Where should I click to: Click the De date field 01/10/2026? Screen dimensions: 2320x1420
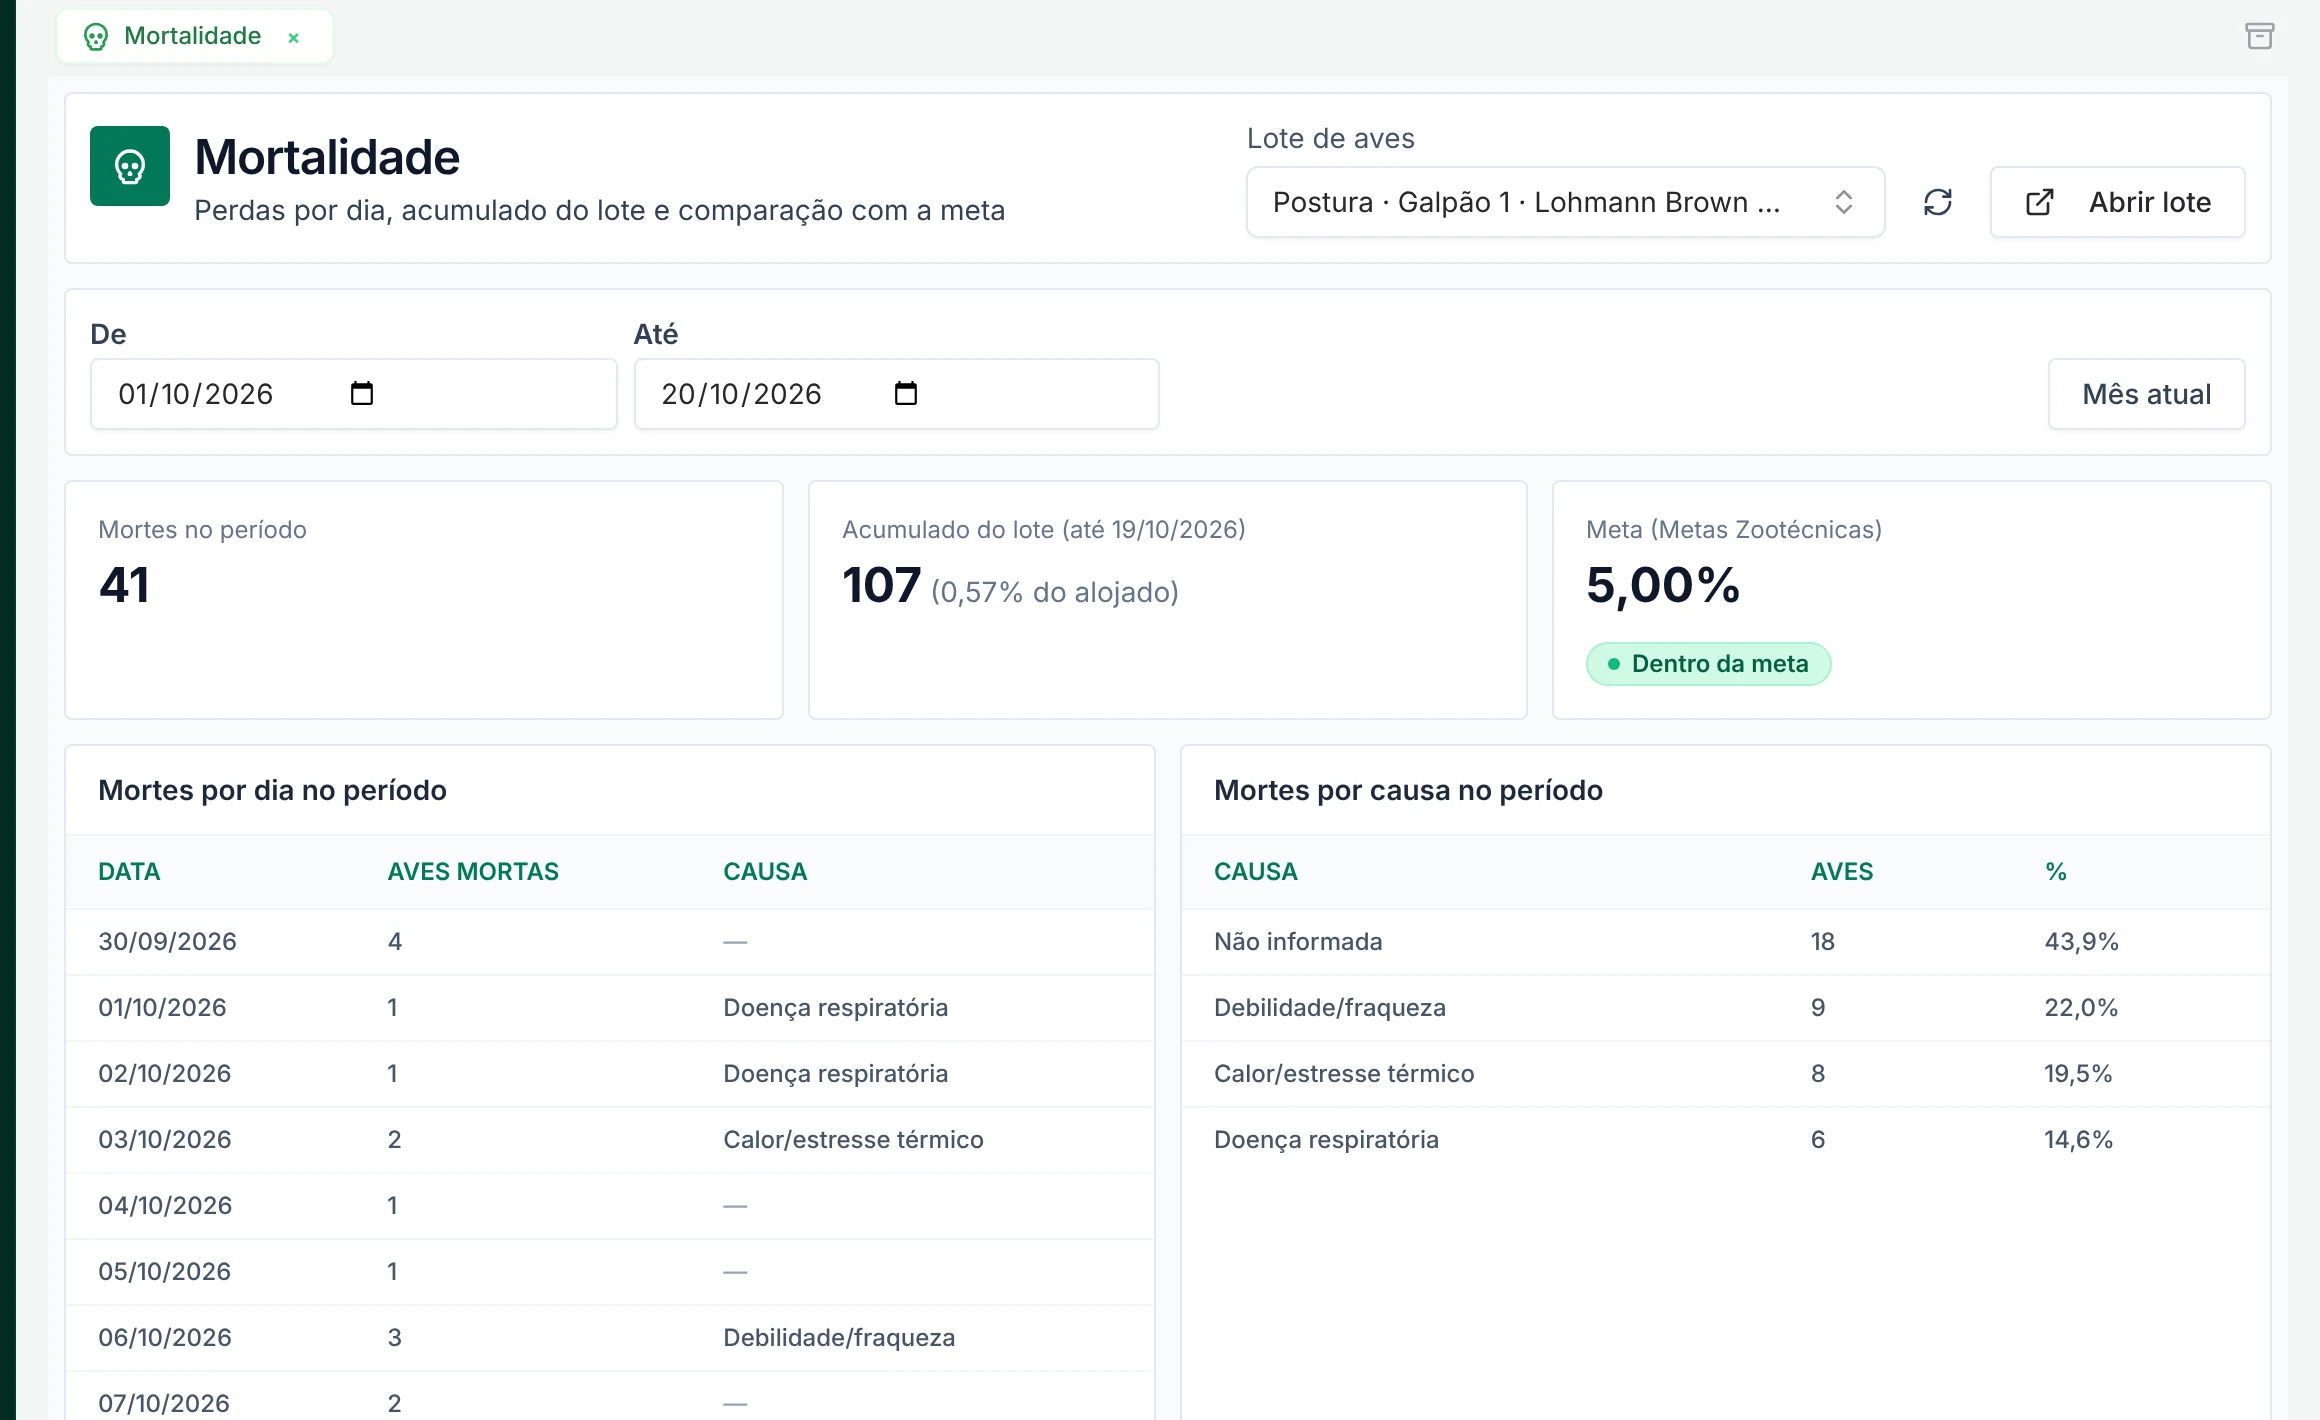(353, 394)
